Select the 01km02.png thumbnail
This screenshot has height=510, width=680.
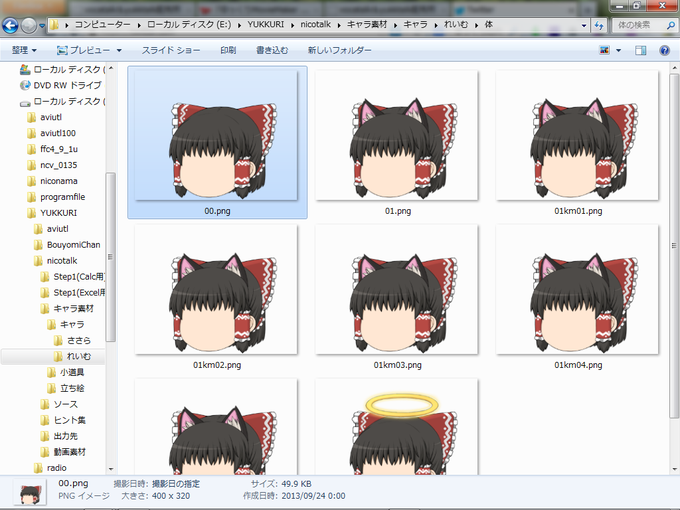216,289
